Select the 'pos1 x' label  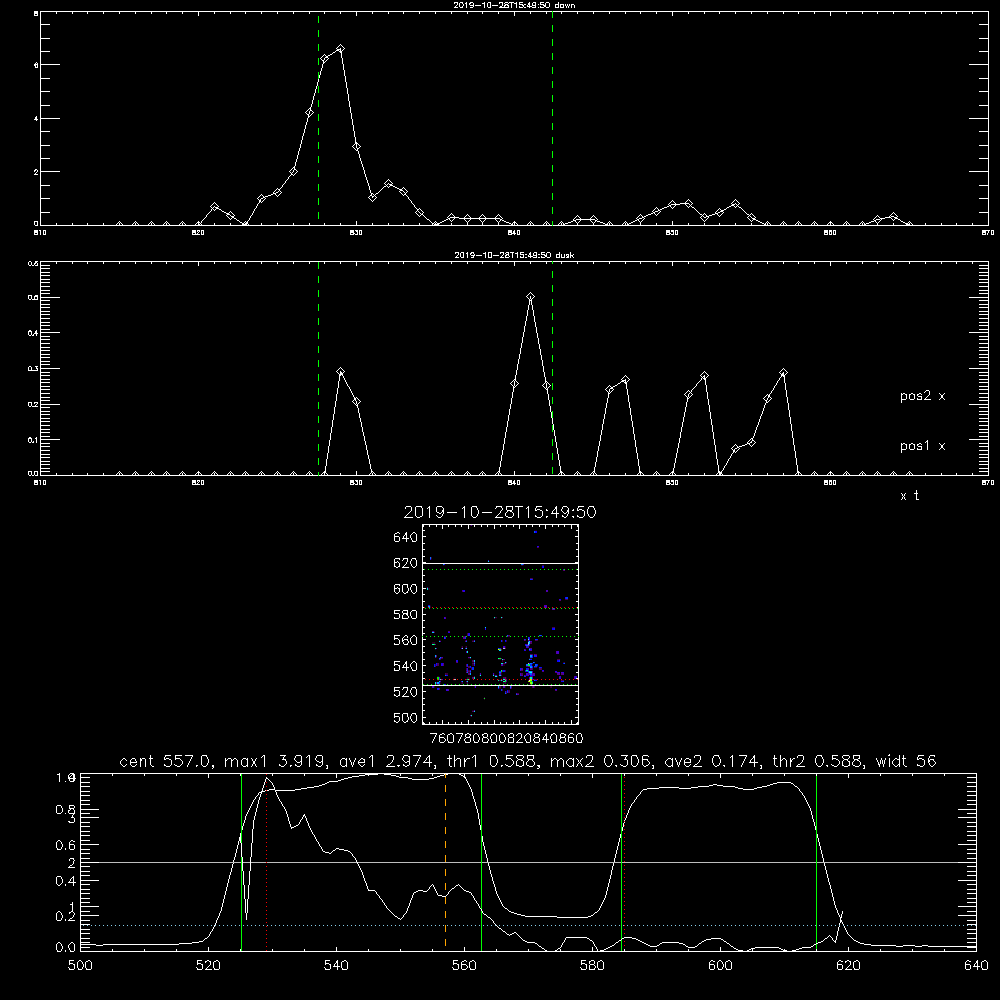coord(922,446)
